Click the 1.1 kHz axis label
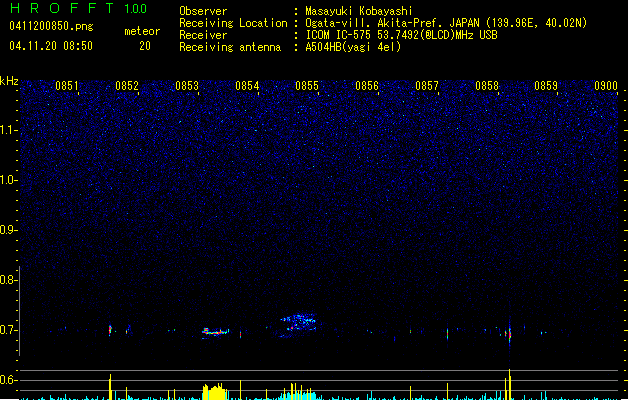 [x=8, y=130]
